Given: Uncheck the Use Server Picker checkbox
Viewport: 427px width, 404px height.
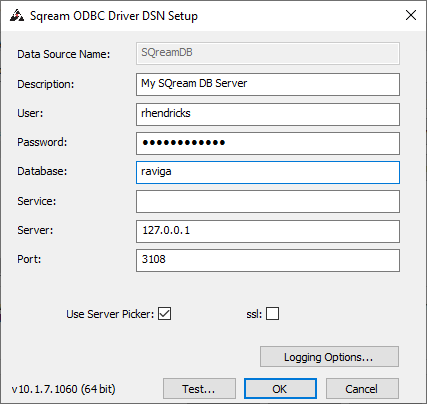Looking at the screenshot, I should 165,314.
